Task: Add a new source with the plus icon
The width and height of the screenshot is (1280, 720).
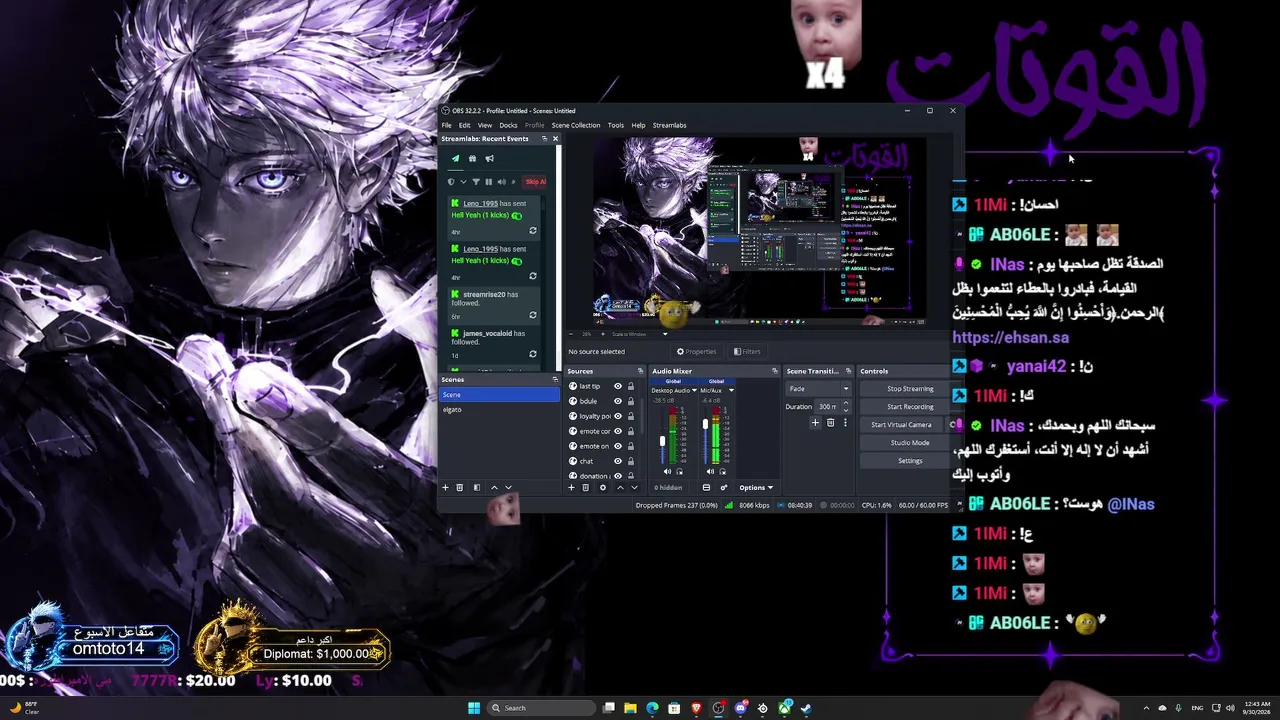Action: click(x=572, y=487)
